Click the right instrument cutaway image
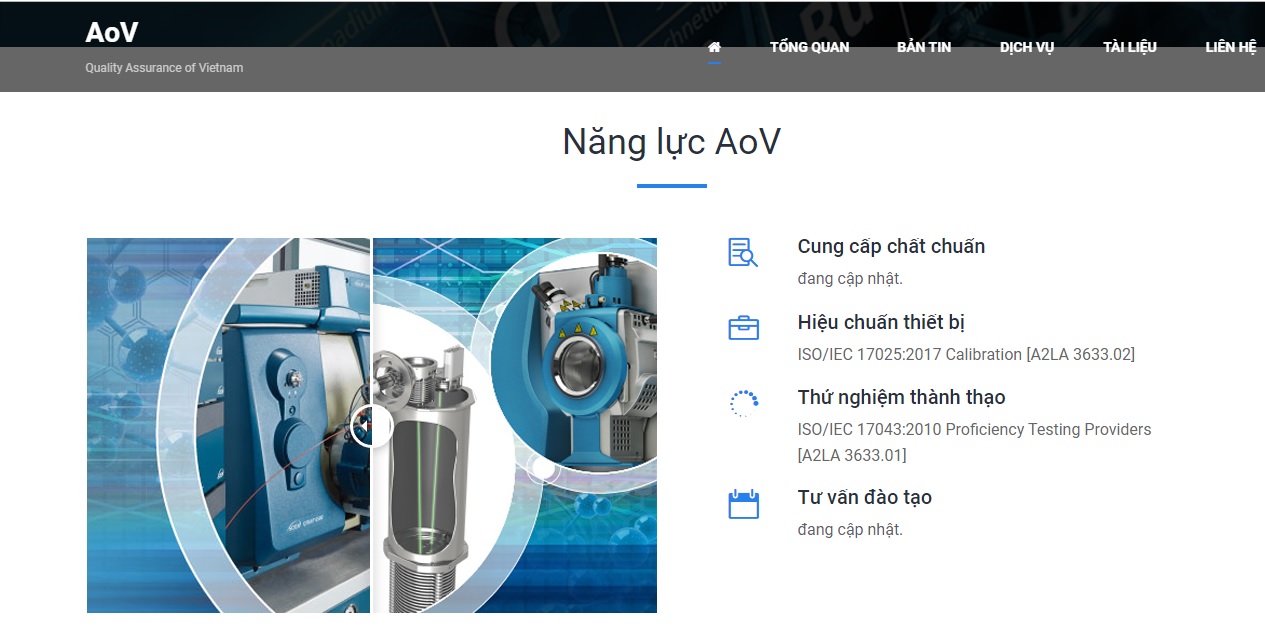Image resolution: width=1265 pixels, height=627 pixels. (x=515, y=425)
